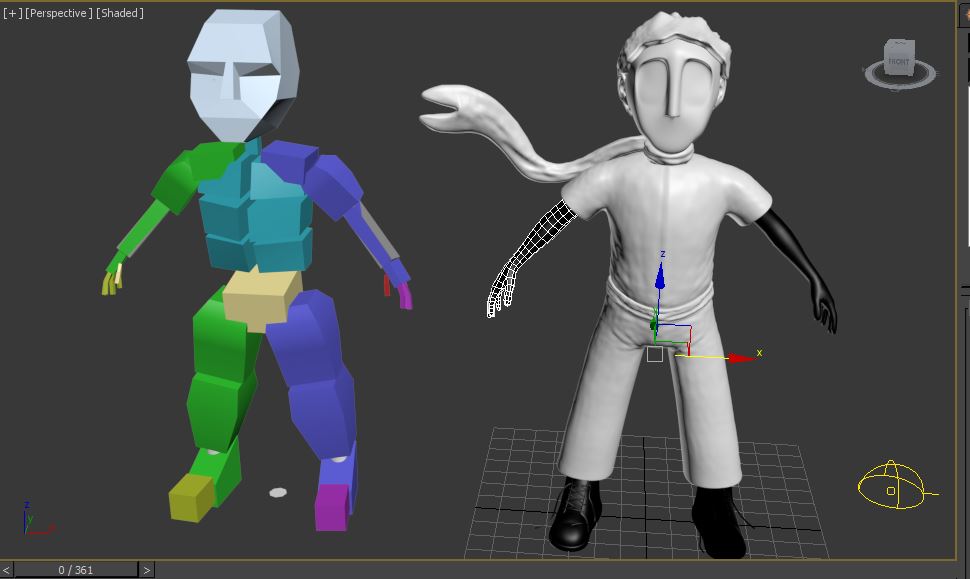Click the ViewCube compass ring
Viewport: 970px width, 579px height.
click(900, 78)
